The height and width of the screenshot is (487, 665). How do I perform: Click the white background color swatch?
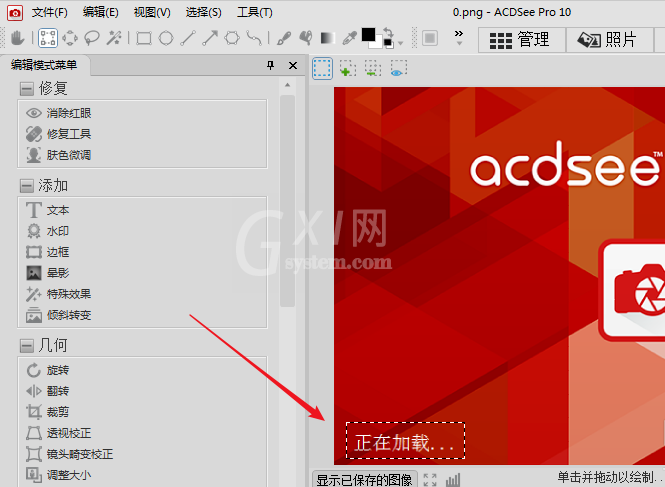(377, 44)
